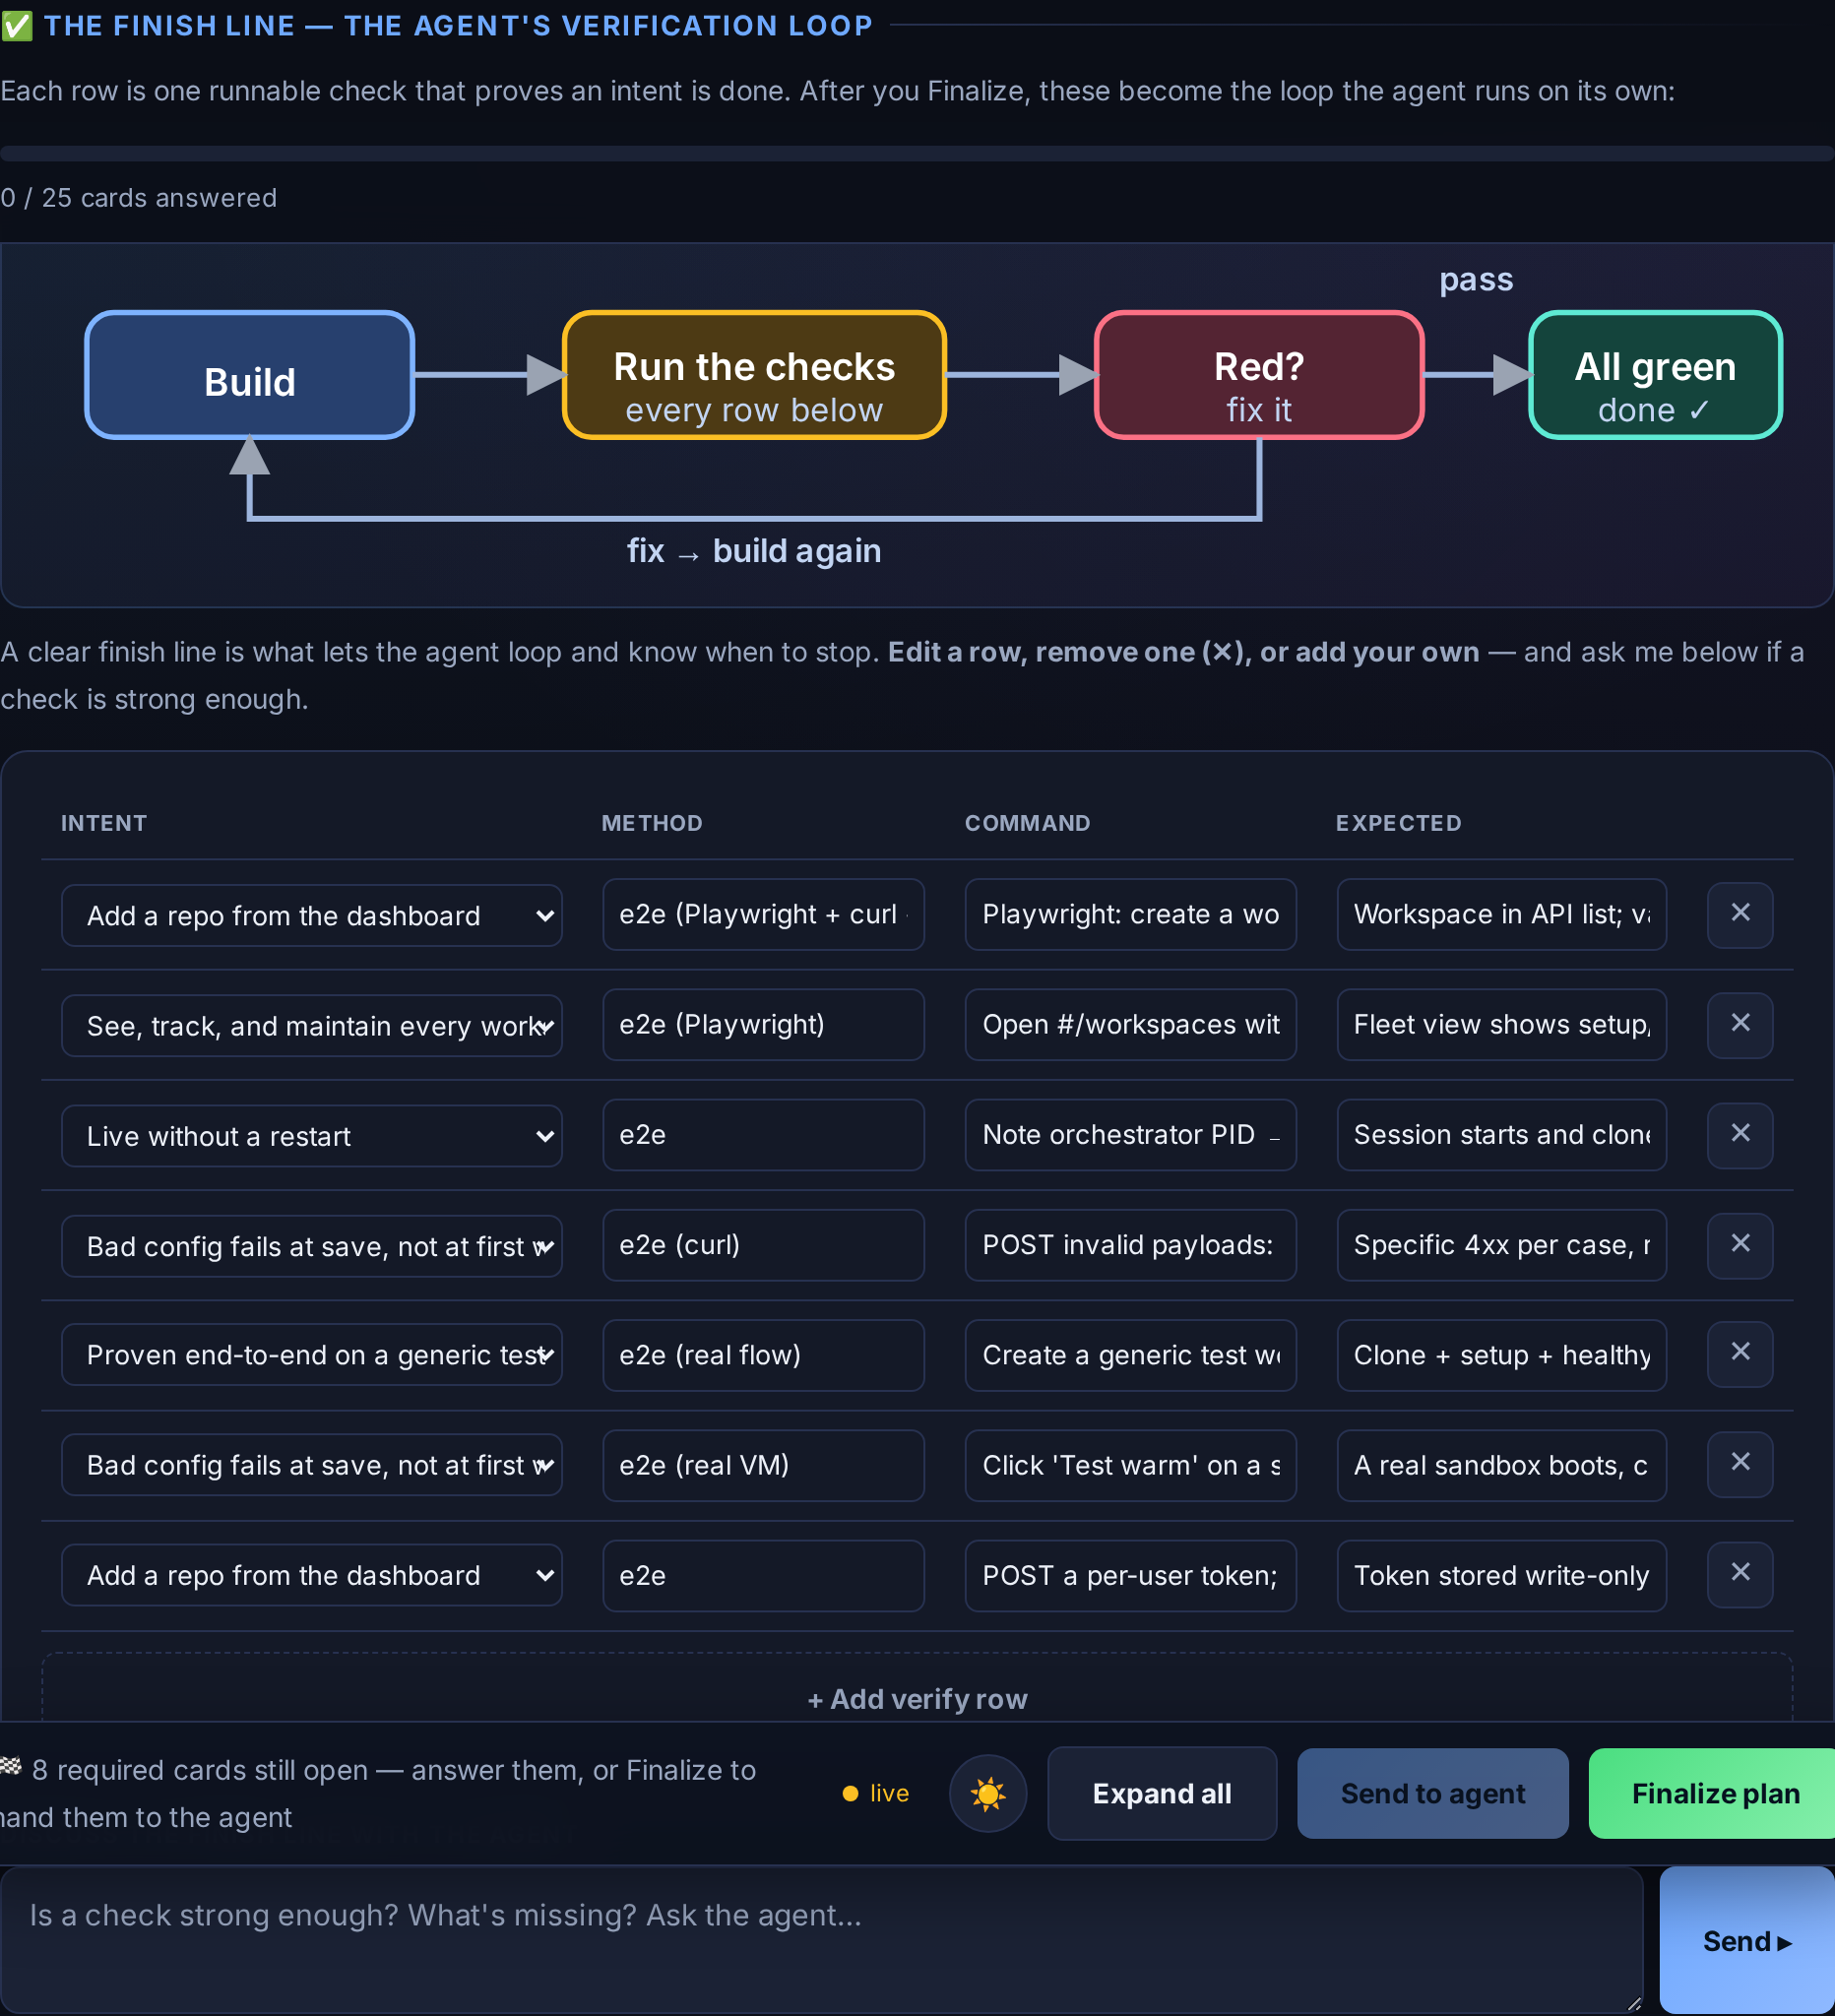Click the COMMAND column header
1835x2016 pixels.
point(1027,823)
